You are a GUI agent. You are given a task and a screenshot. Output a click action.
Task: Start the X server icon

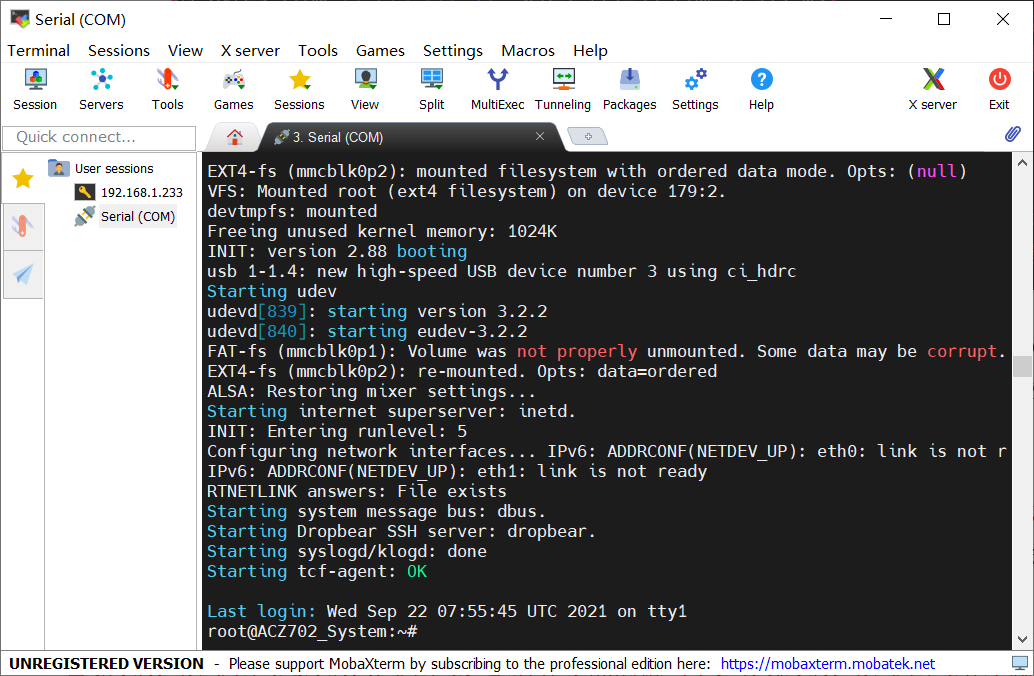coord(932,89)
